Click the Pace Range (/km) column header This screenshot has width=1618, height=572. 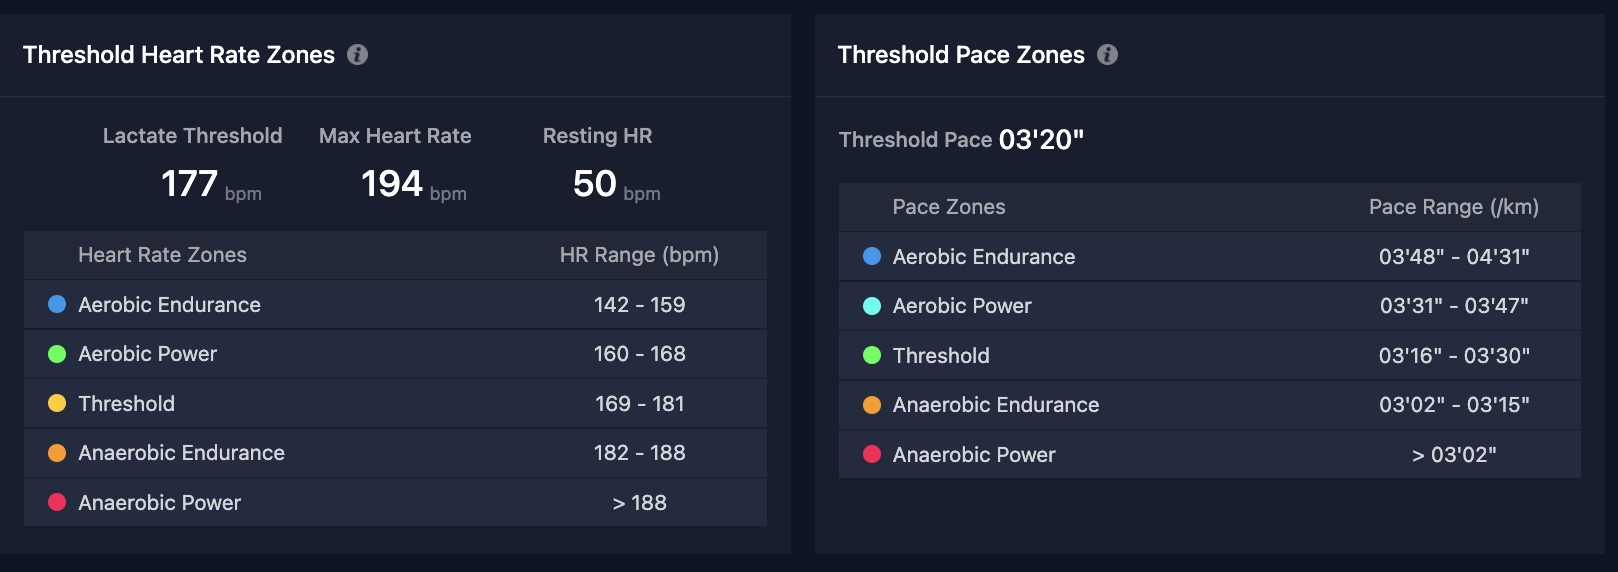tap(1454, 207)
